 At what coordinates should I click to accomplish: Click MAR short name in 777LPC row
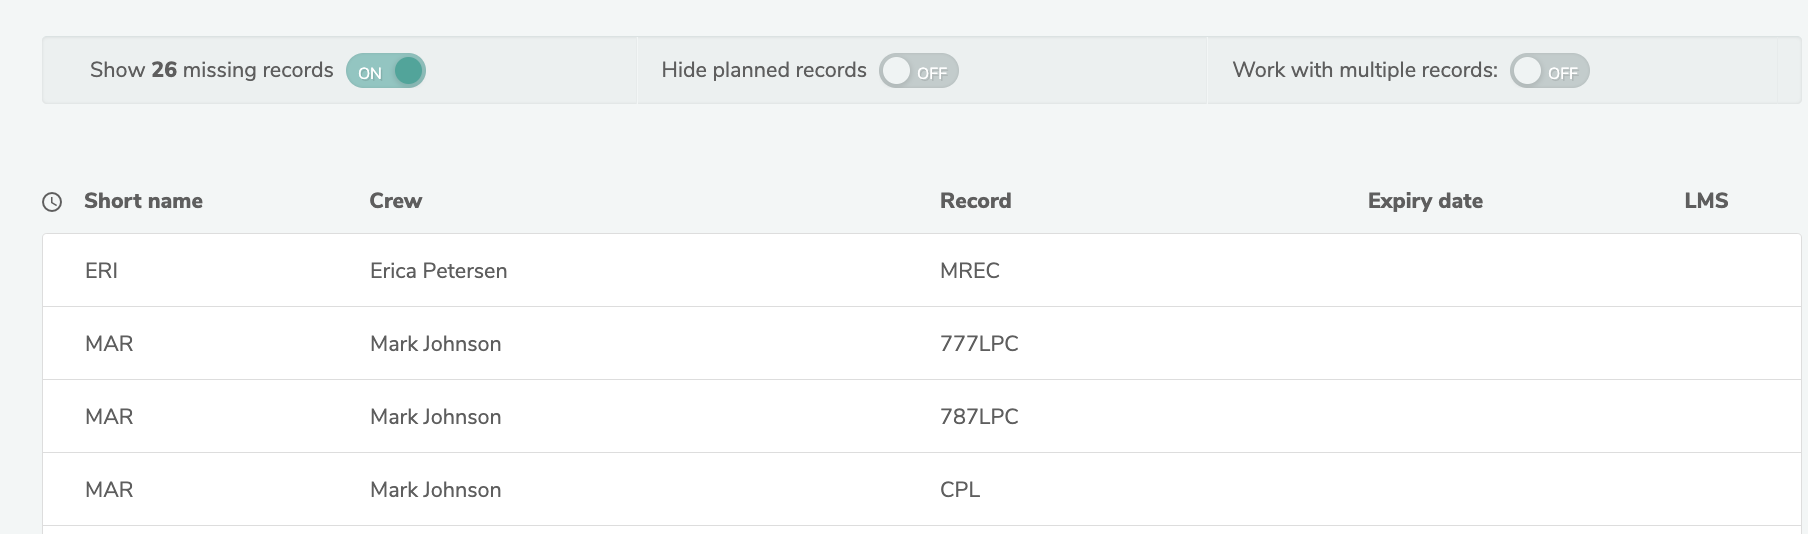(x=109, y=344)
